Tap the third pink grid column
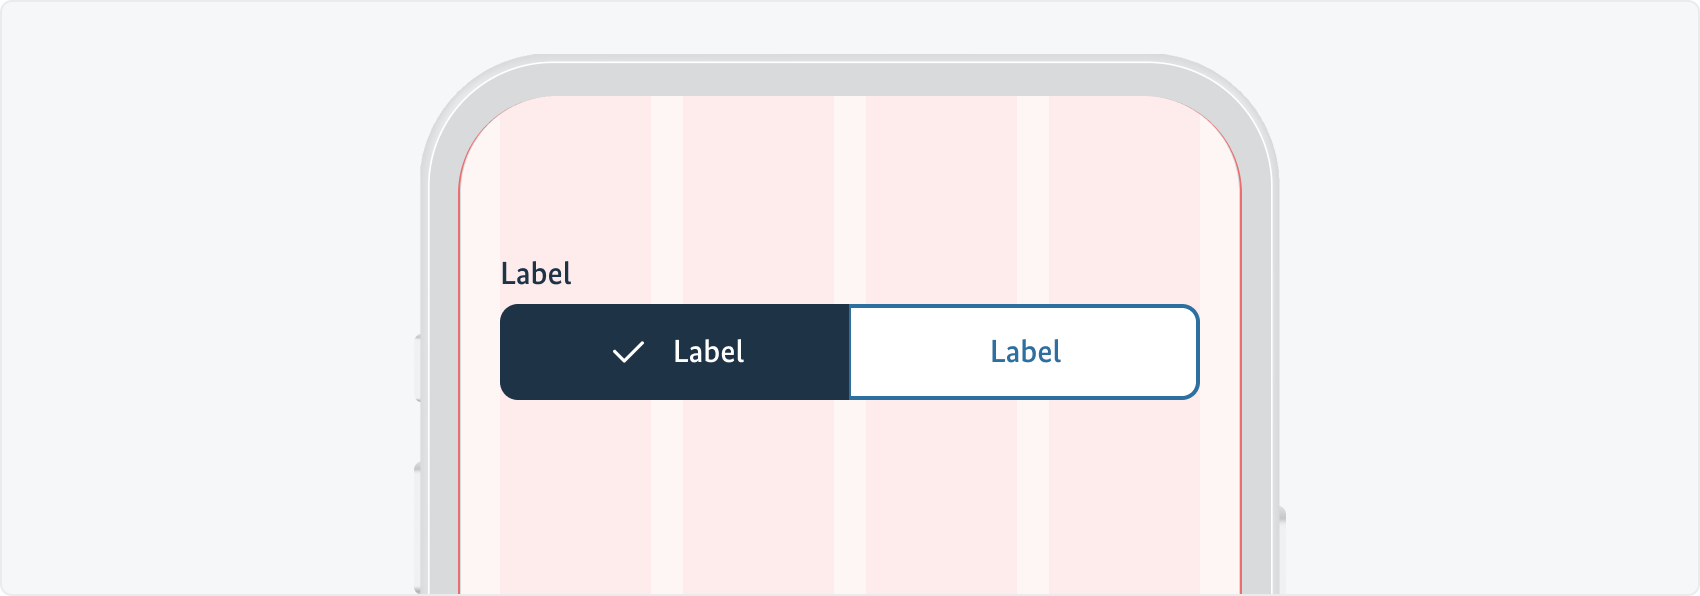This screenshot has height=596, width=1700. [940, 200]
